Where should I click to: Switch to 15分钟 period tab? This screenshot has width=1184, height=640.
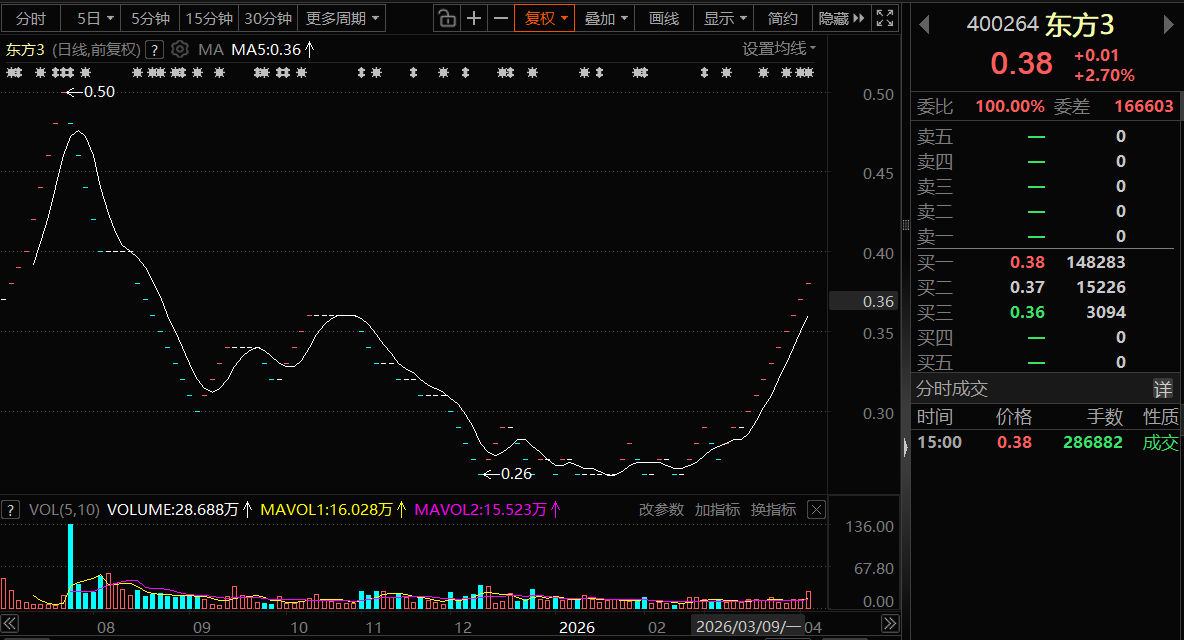point(209,18)
